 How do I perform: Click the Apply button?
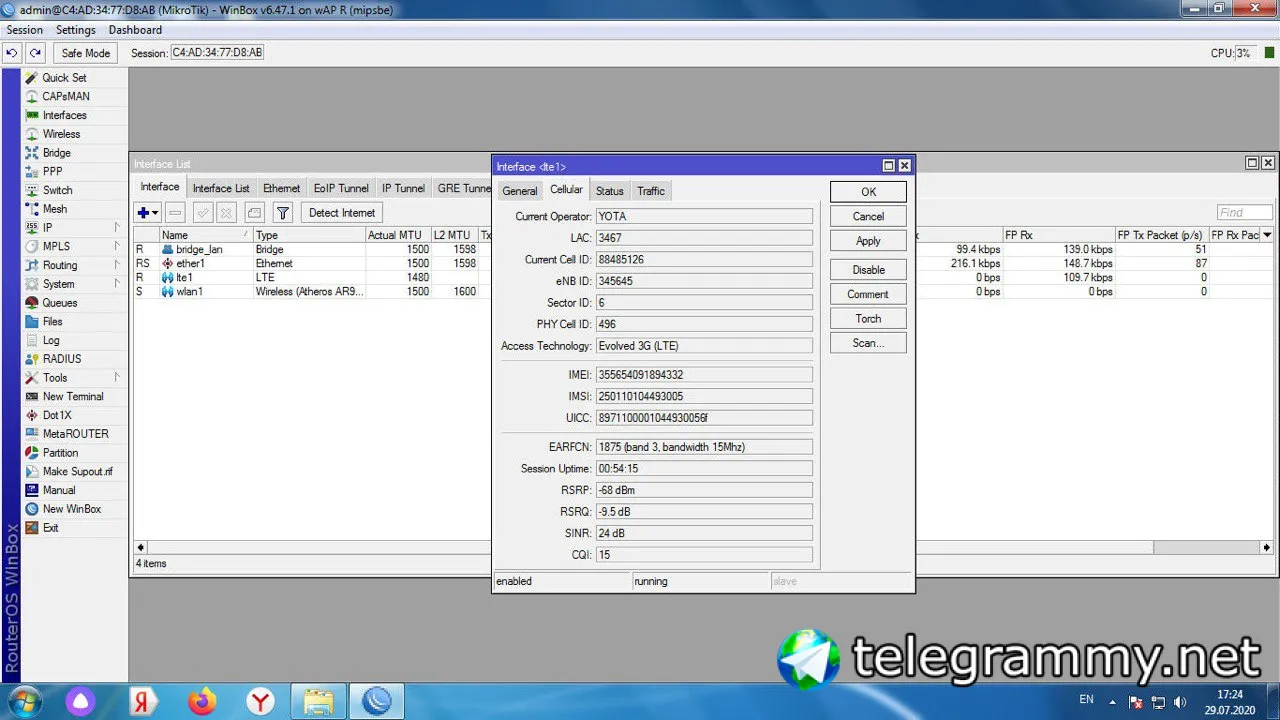point(868,241)
